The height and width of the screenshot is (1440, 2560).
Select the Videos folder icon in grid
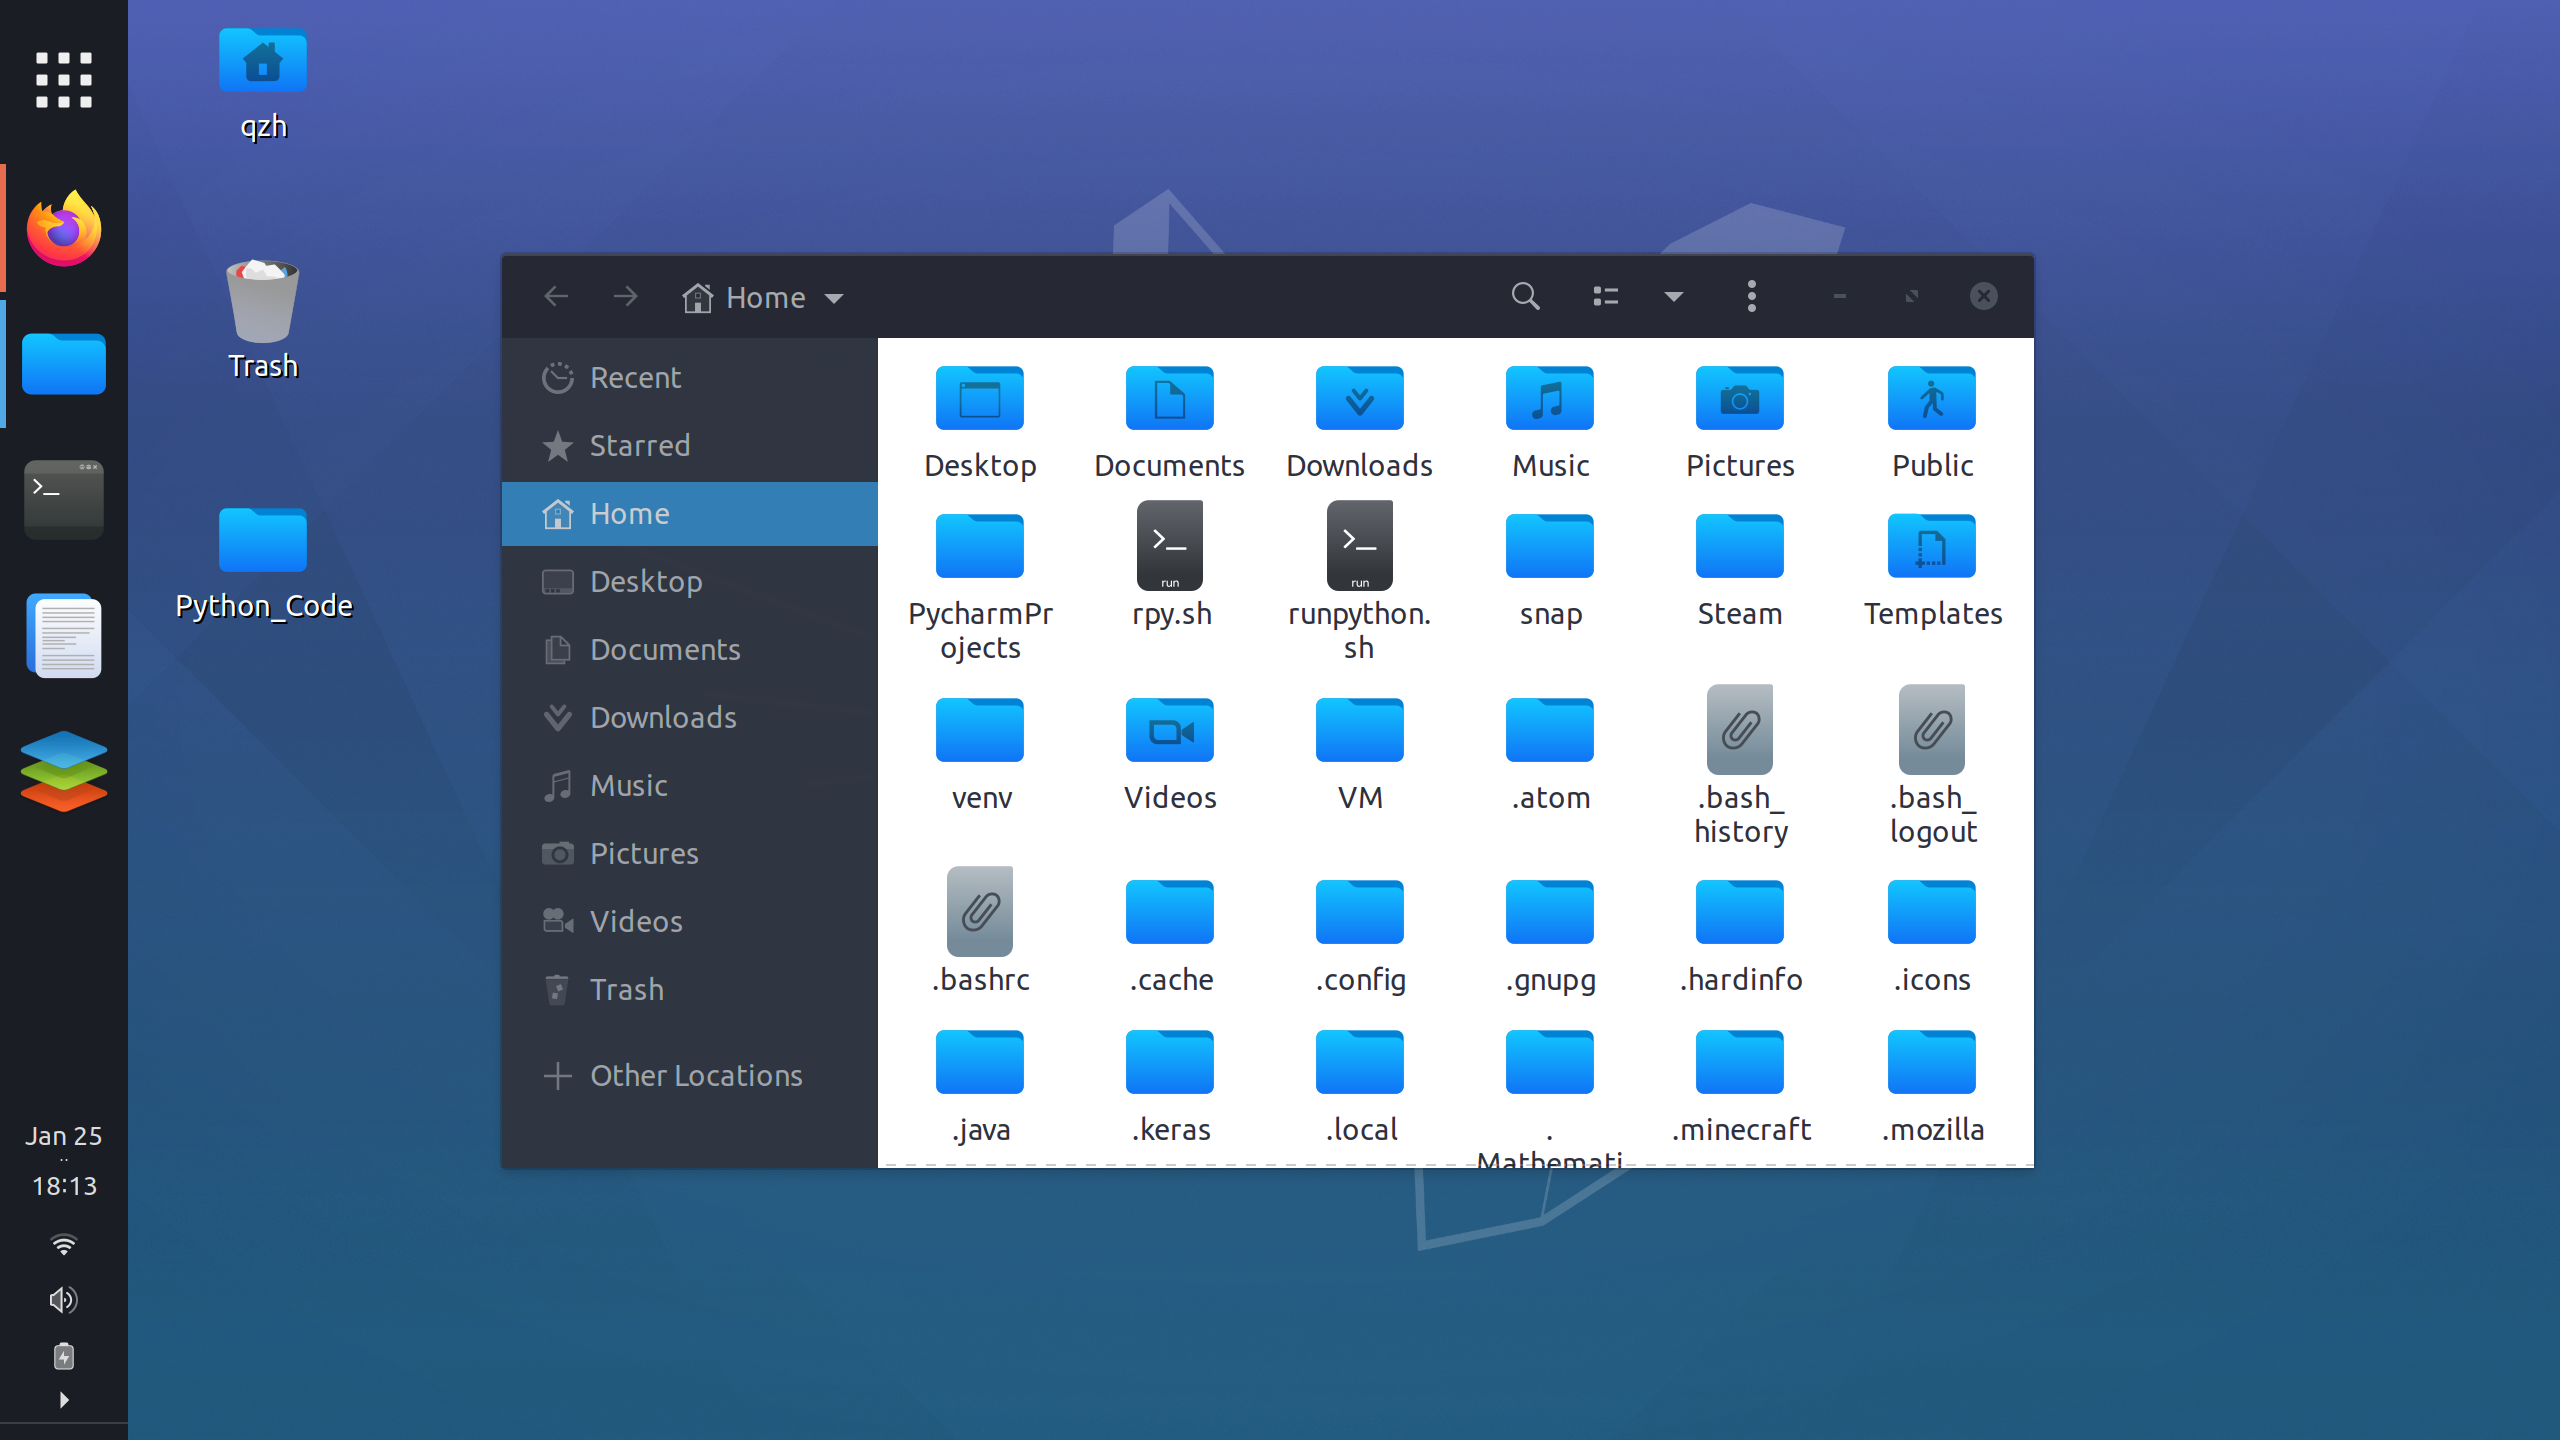[x=1170, y=730]
